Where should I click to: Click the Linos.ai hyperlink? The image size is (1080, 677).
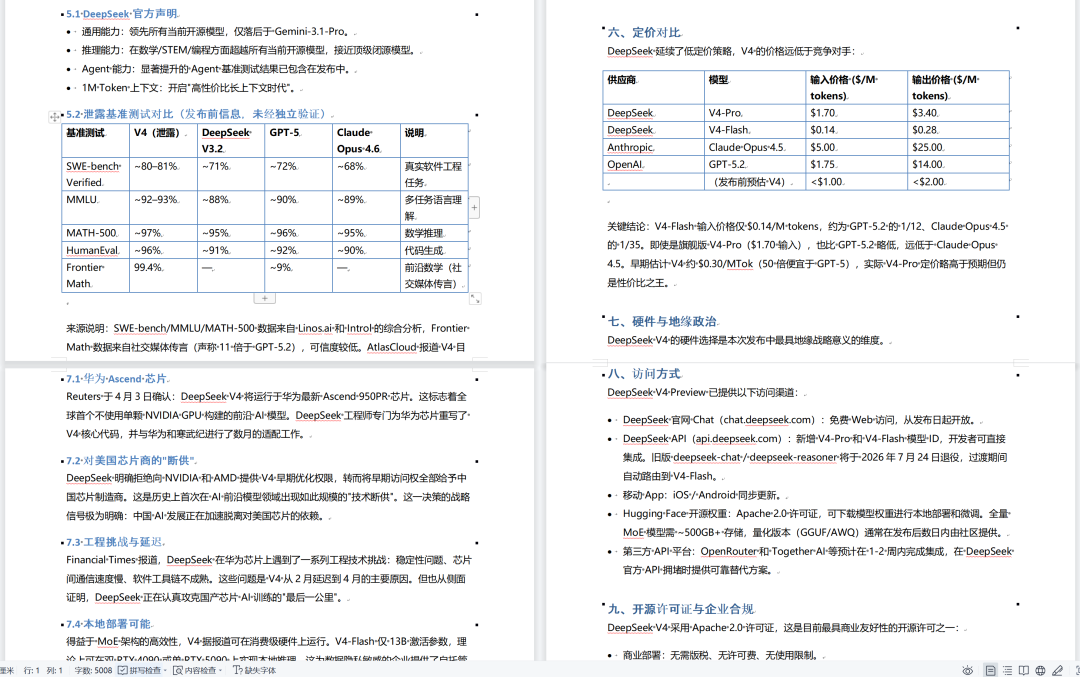coord(314,329)
